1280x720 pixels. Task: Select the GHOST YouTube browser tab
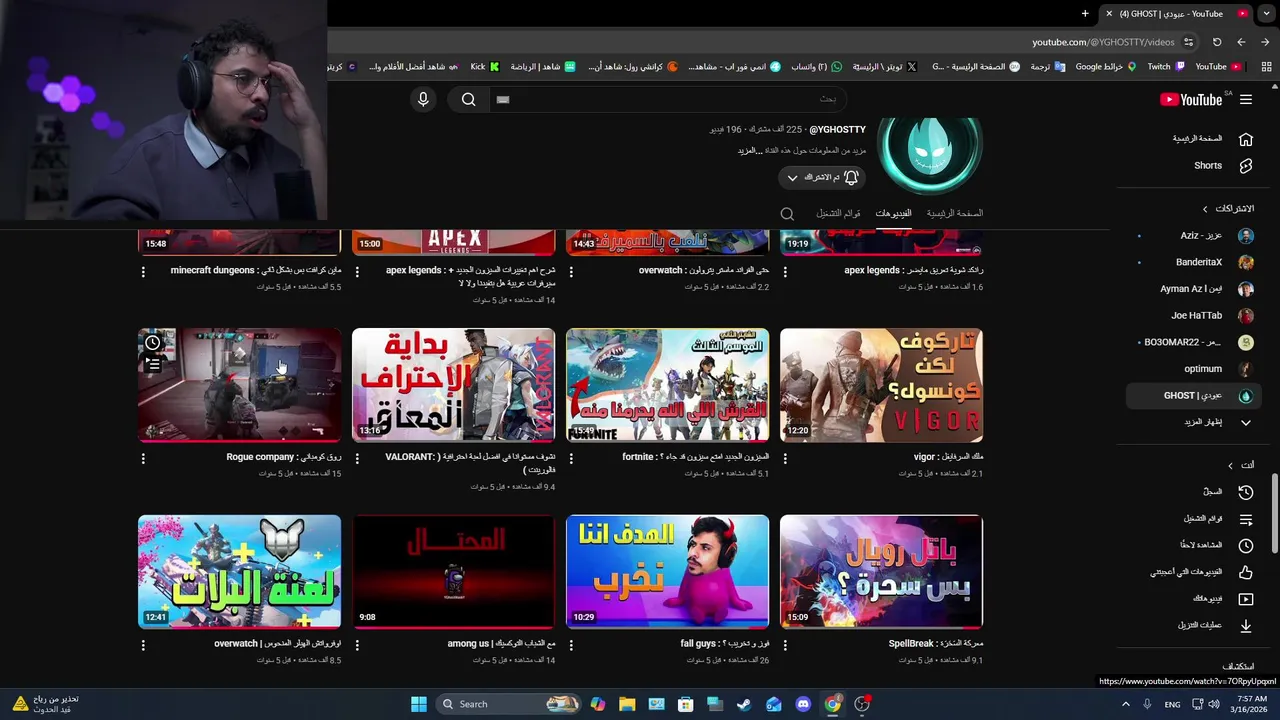coord(1175,14)
